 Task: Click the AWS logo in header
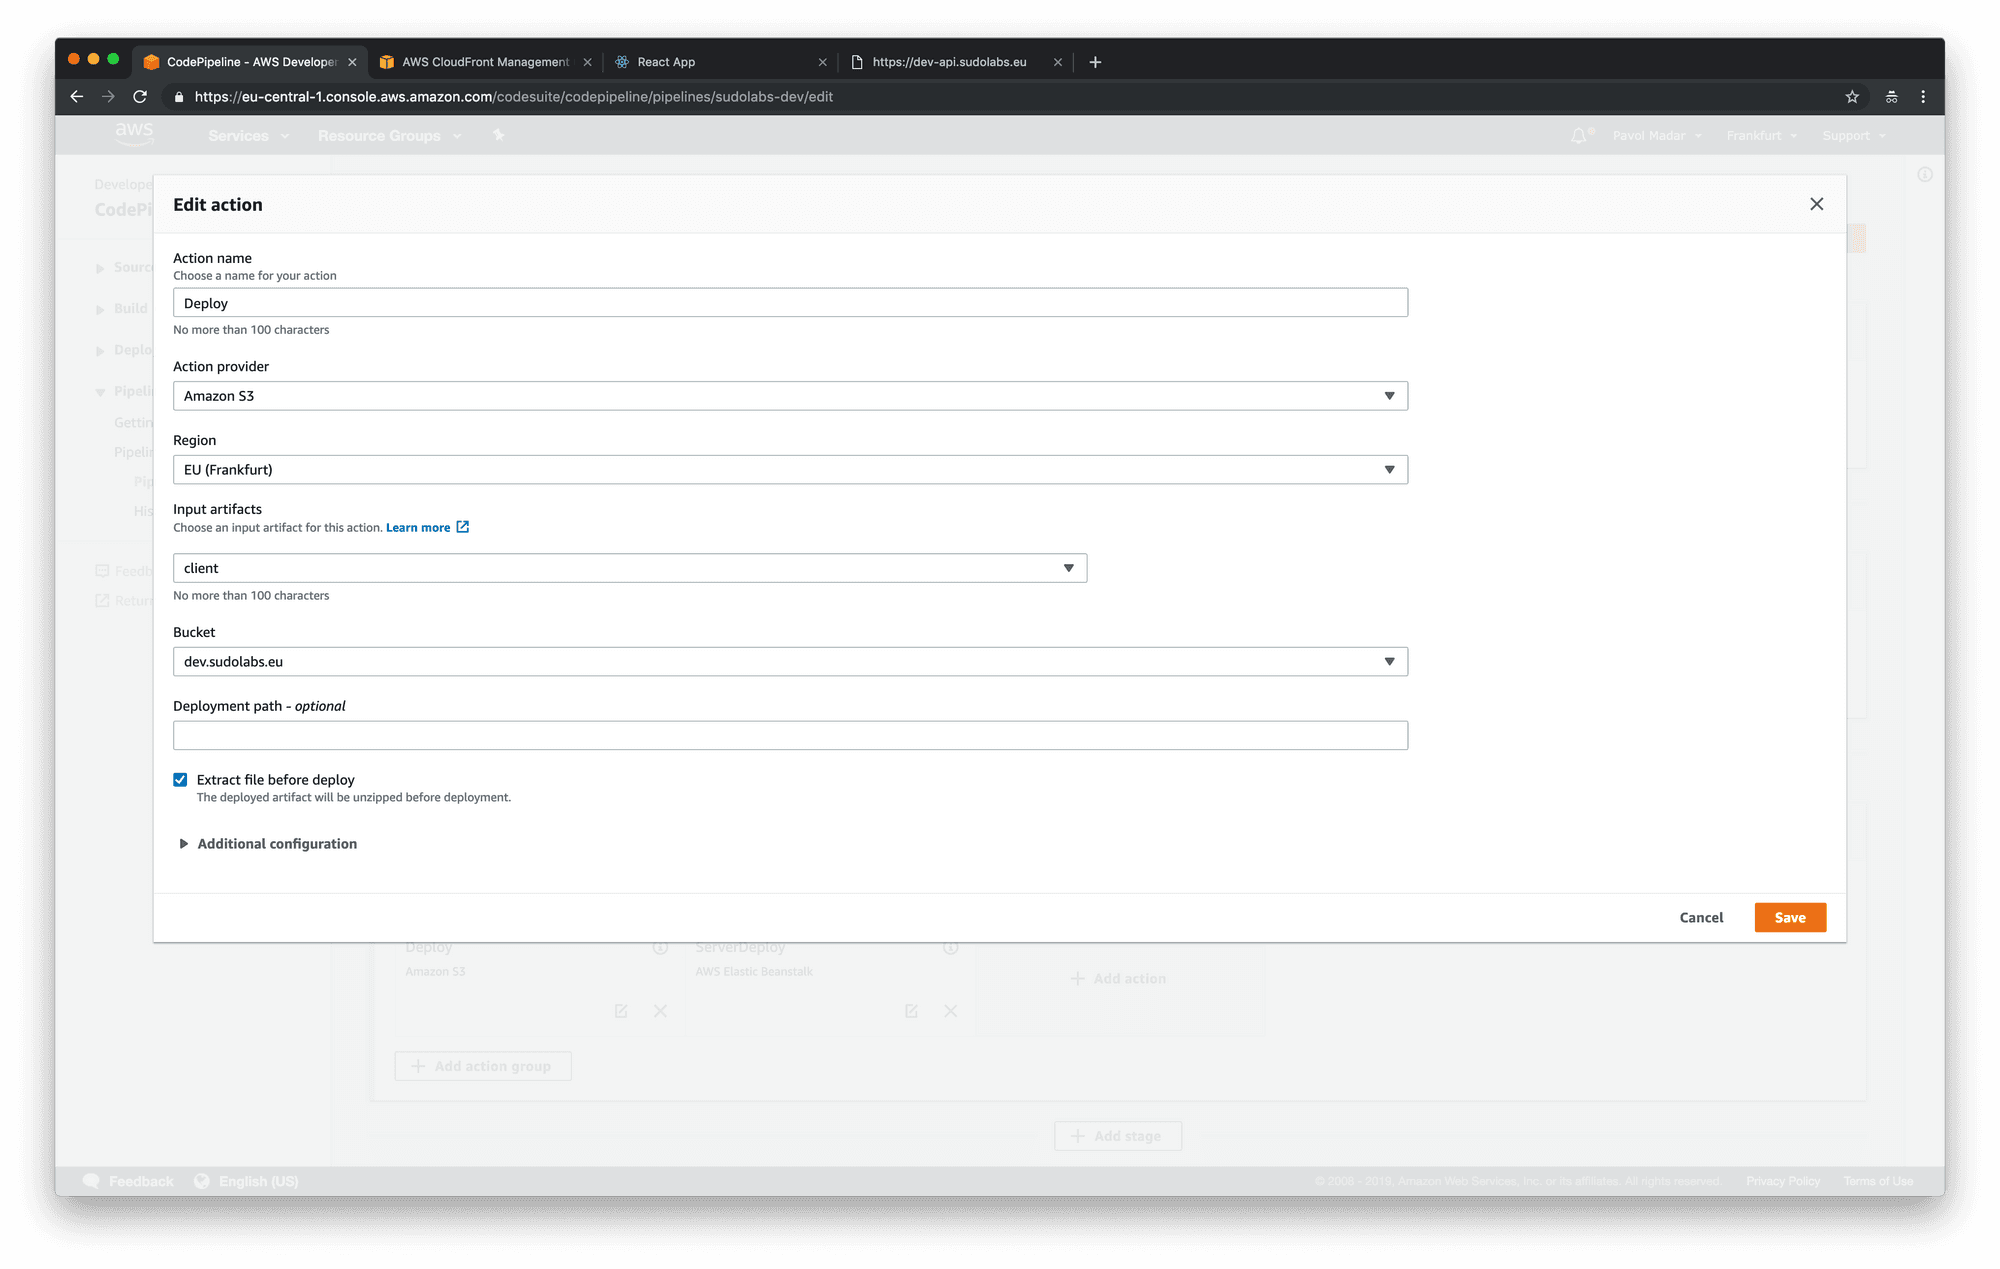(x=134, y=134)
